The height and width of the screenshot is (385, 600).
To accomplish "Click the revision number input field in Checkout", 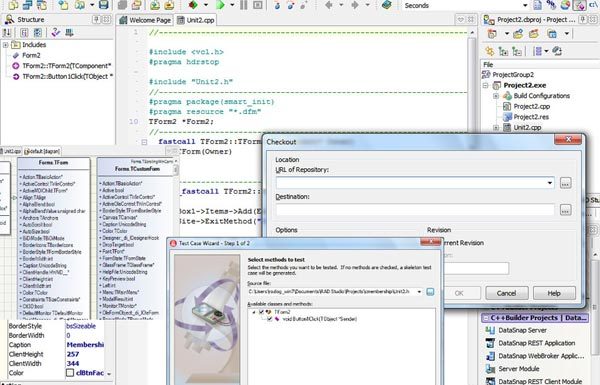I will 476,268.
